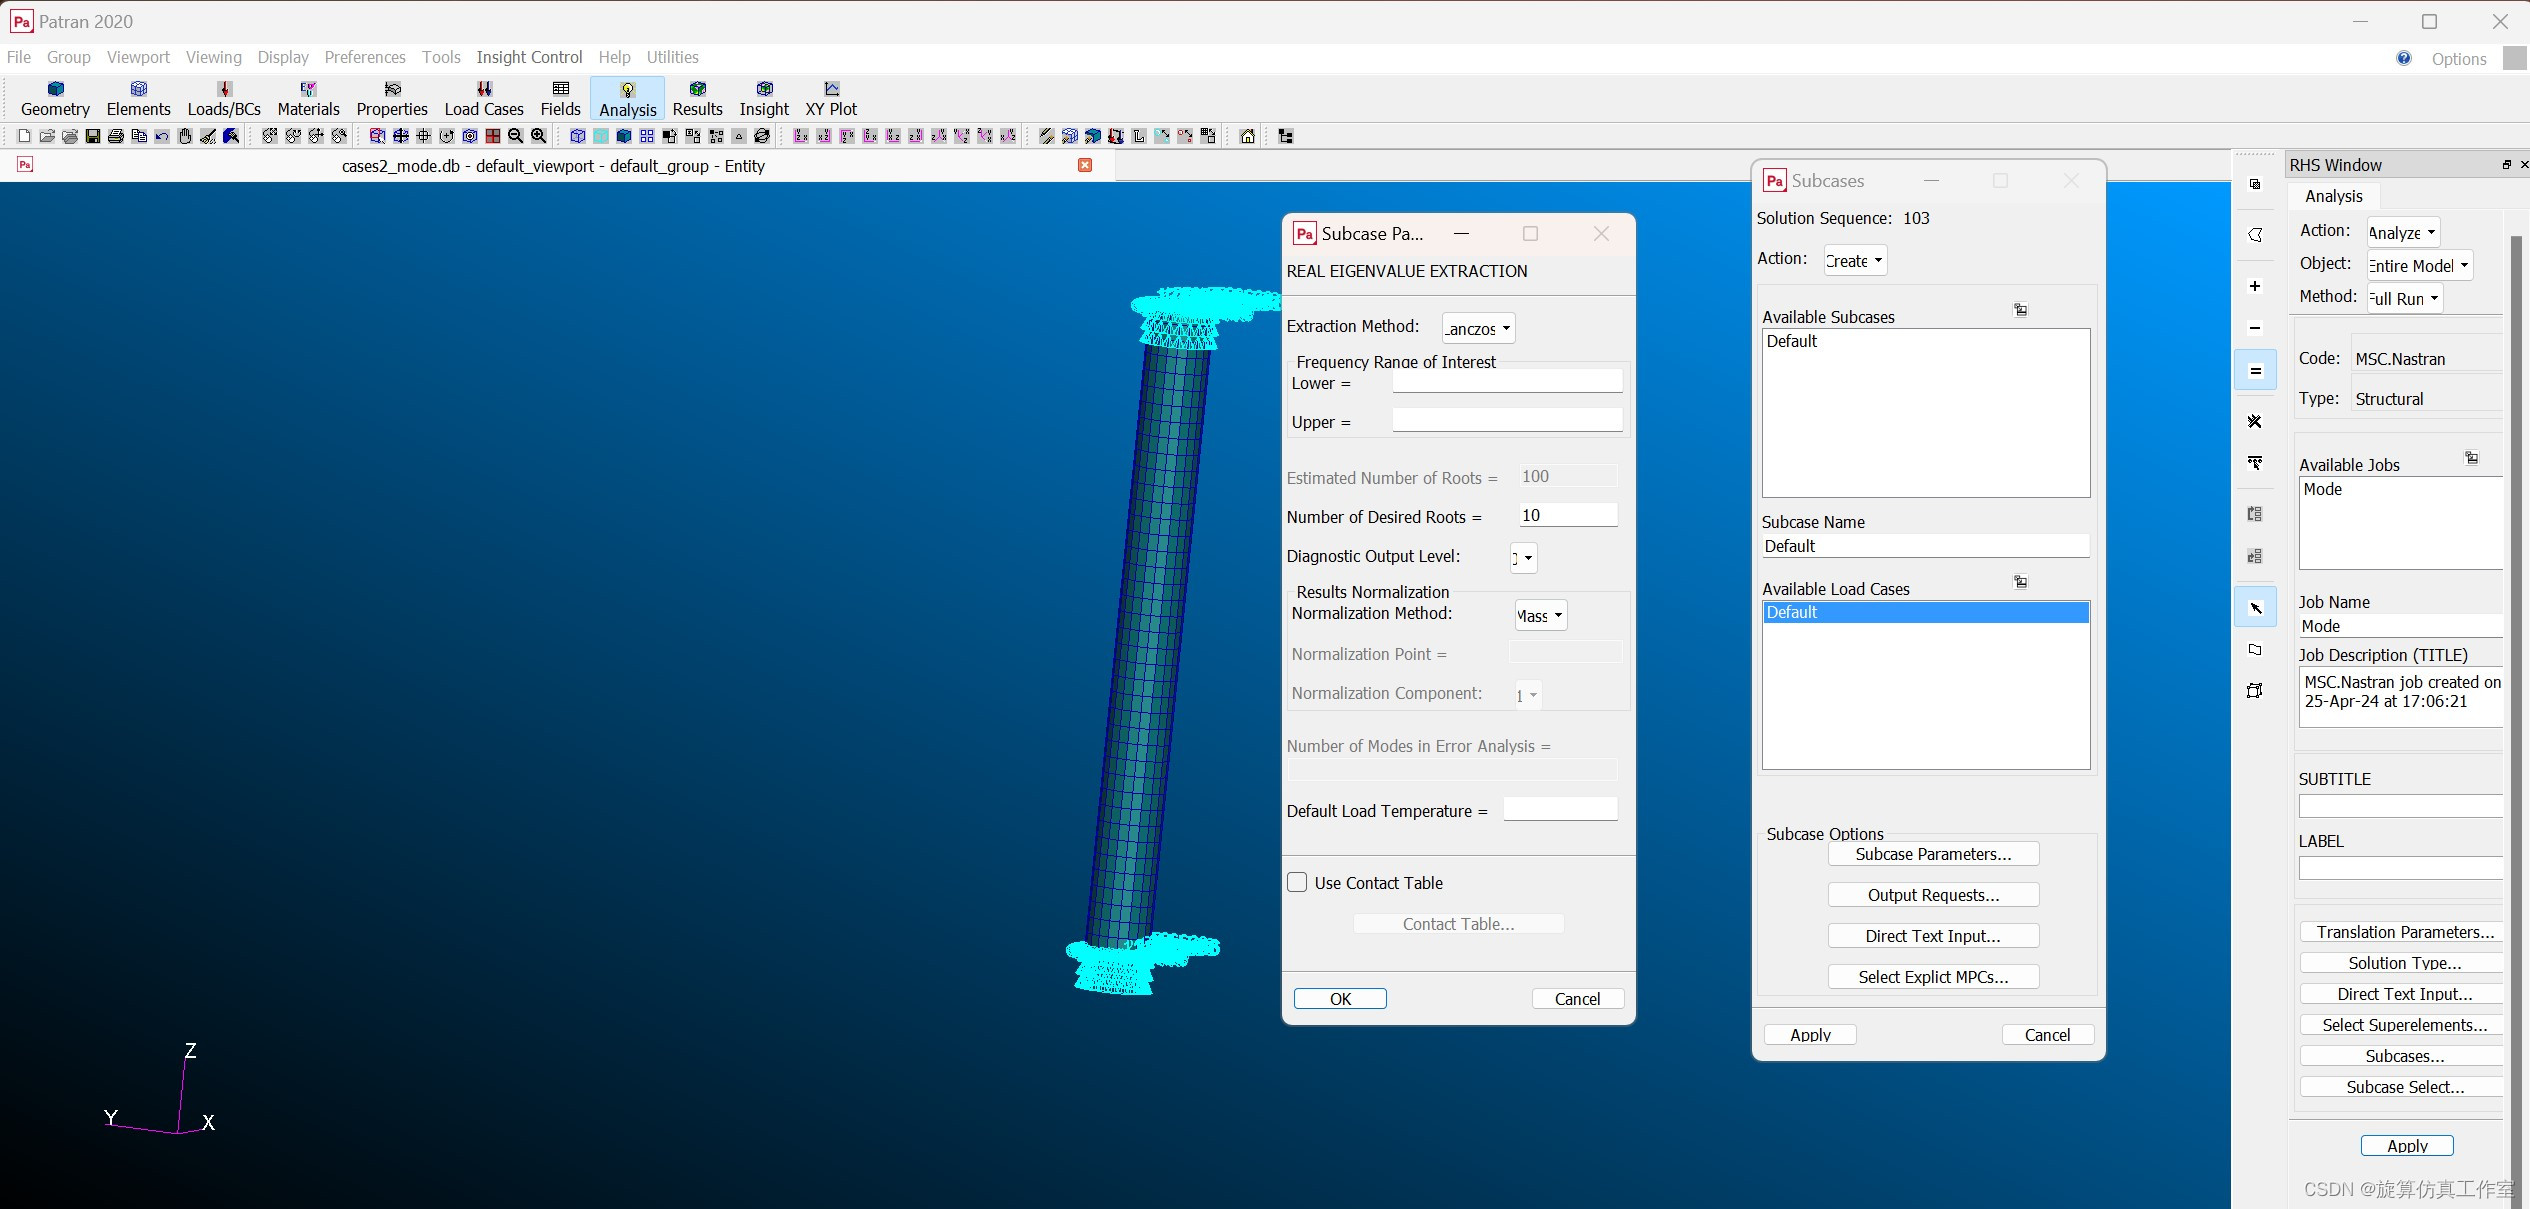The image size is (2530, 1209).
Task: Open the Geometry application
Action: tap(55, 99)
